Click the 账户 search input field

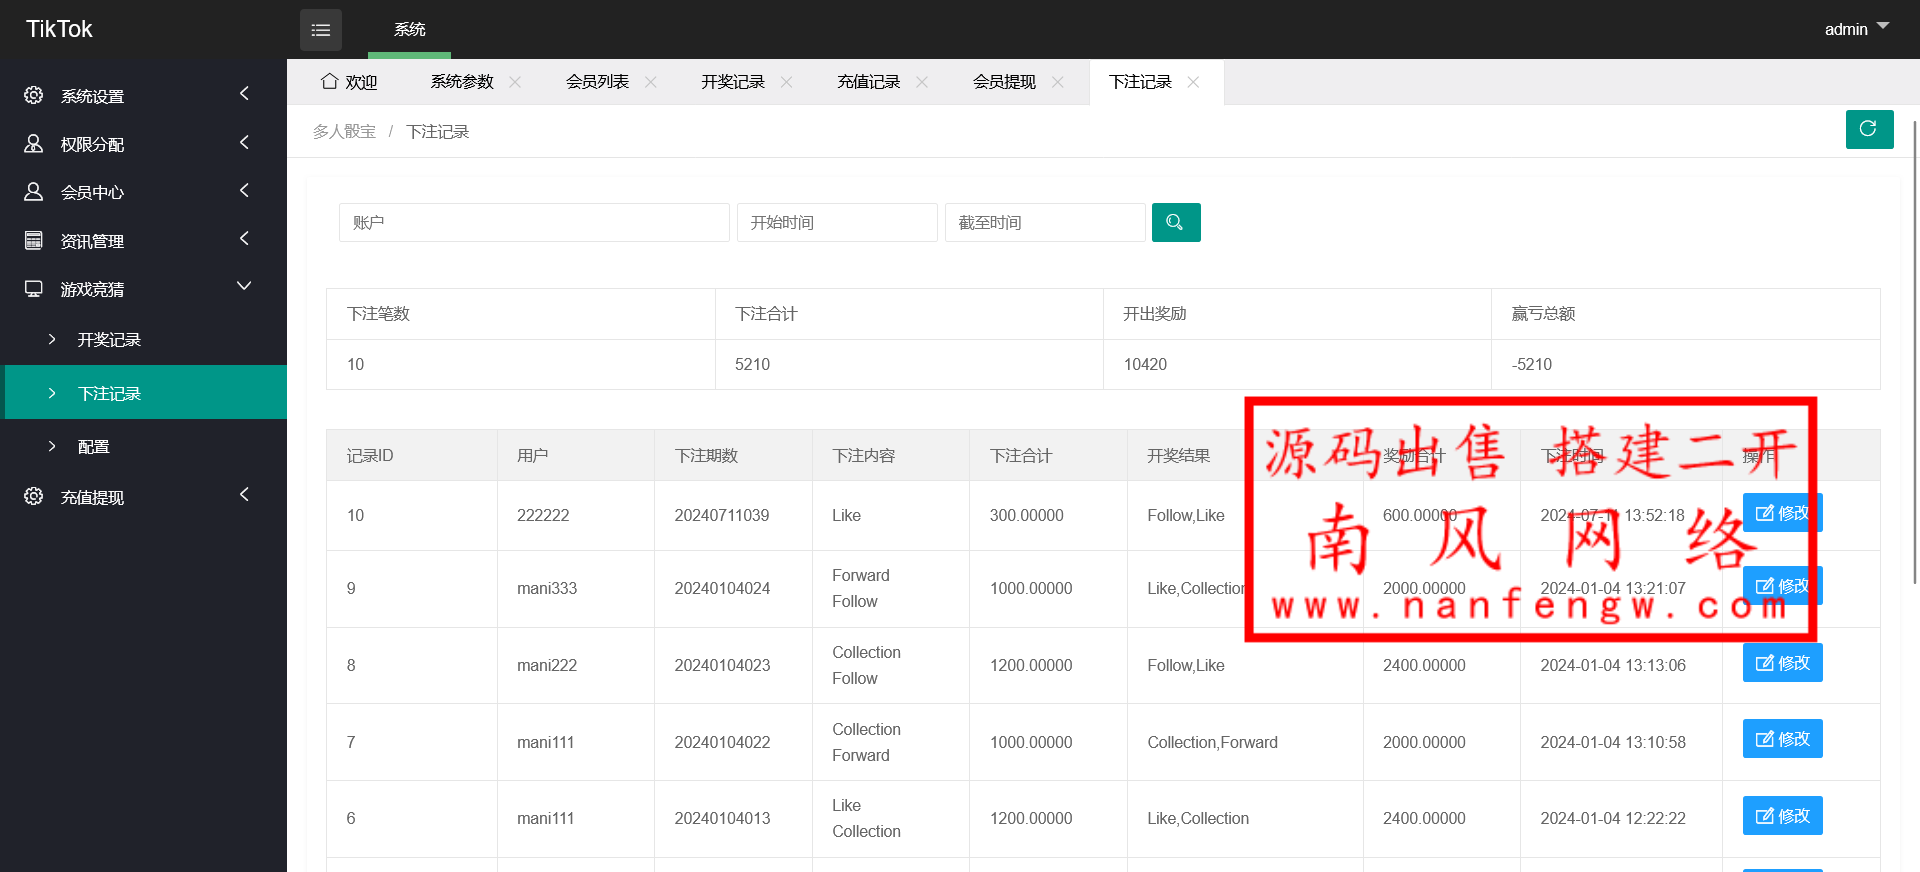[x=534, y=222]
